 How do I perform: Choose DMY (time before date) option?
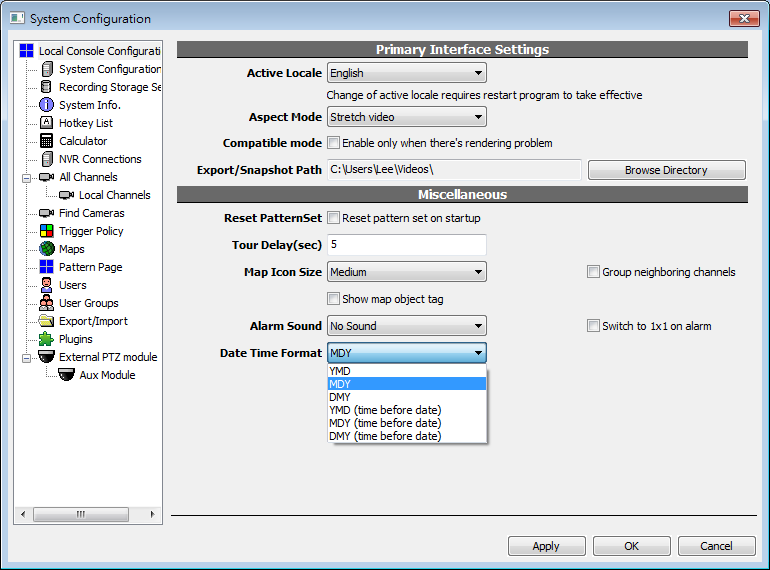[x=407, y=435]
